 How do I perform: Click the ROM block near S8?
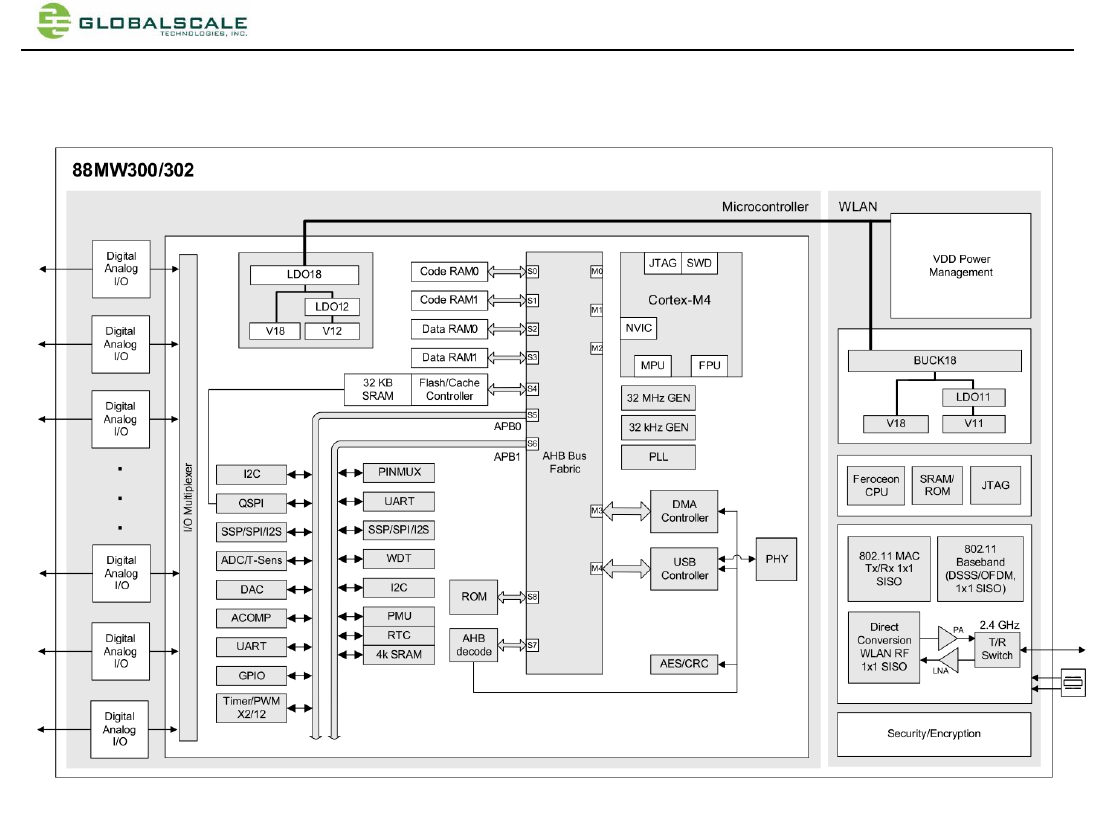473,597
